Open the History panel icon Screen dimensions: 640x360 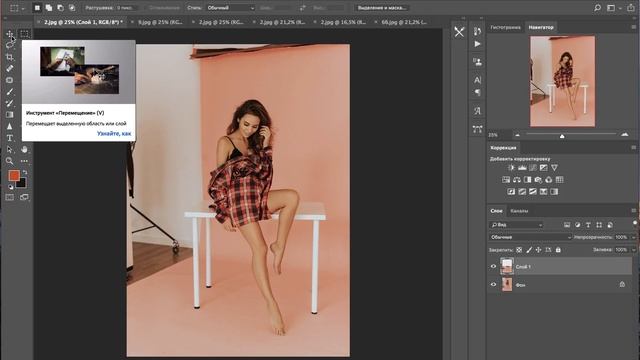click(x=477, y=31)
